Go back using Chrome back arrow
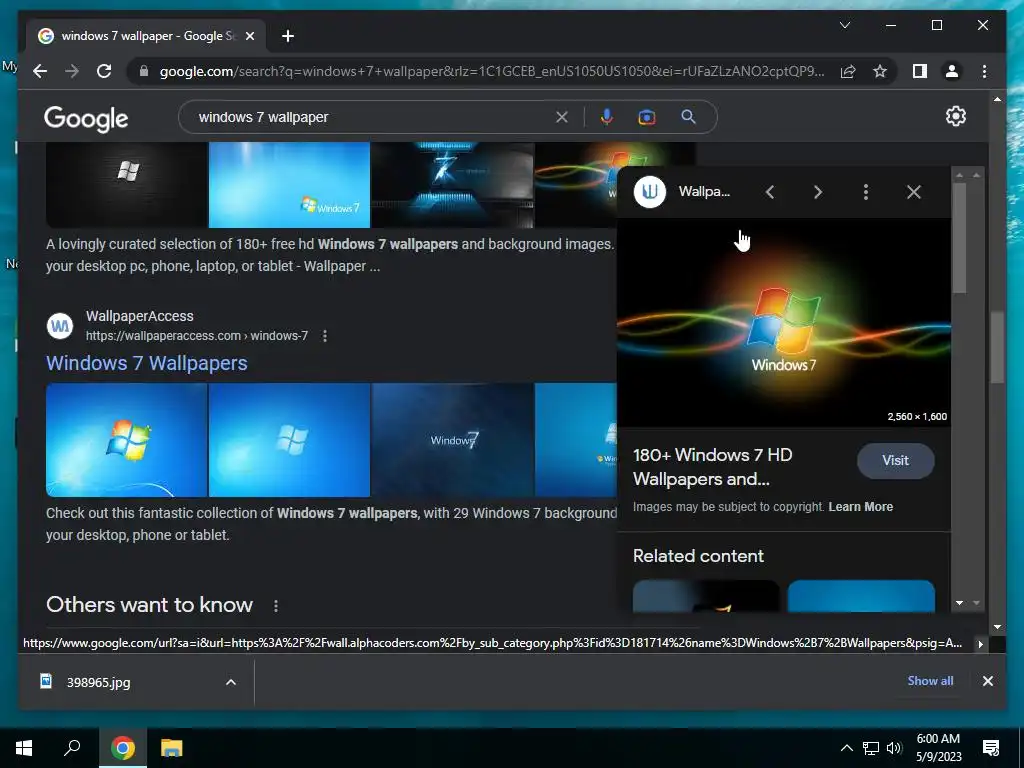This screenshot has height=768, width=1024. [40, 71]
